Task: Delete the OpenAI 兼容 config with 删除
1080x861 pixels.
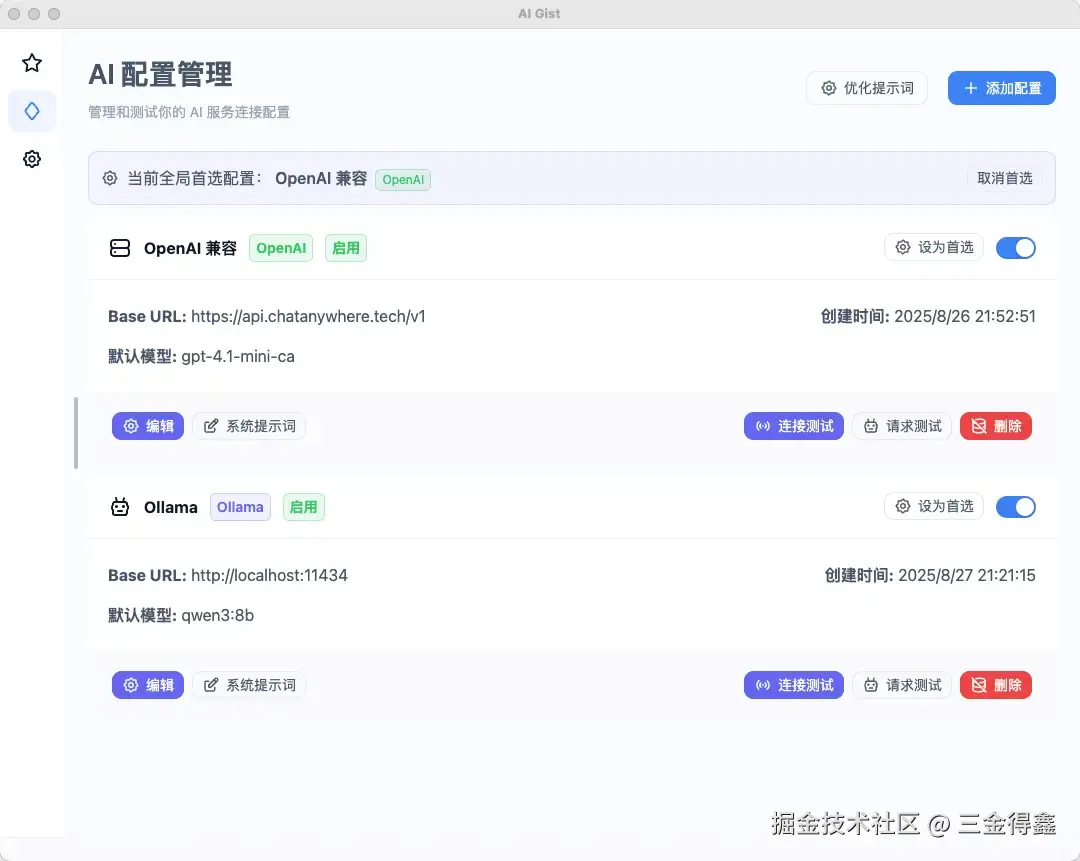Action: click(x=996, y=426)
